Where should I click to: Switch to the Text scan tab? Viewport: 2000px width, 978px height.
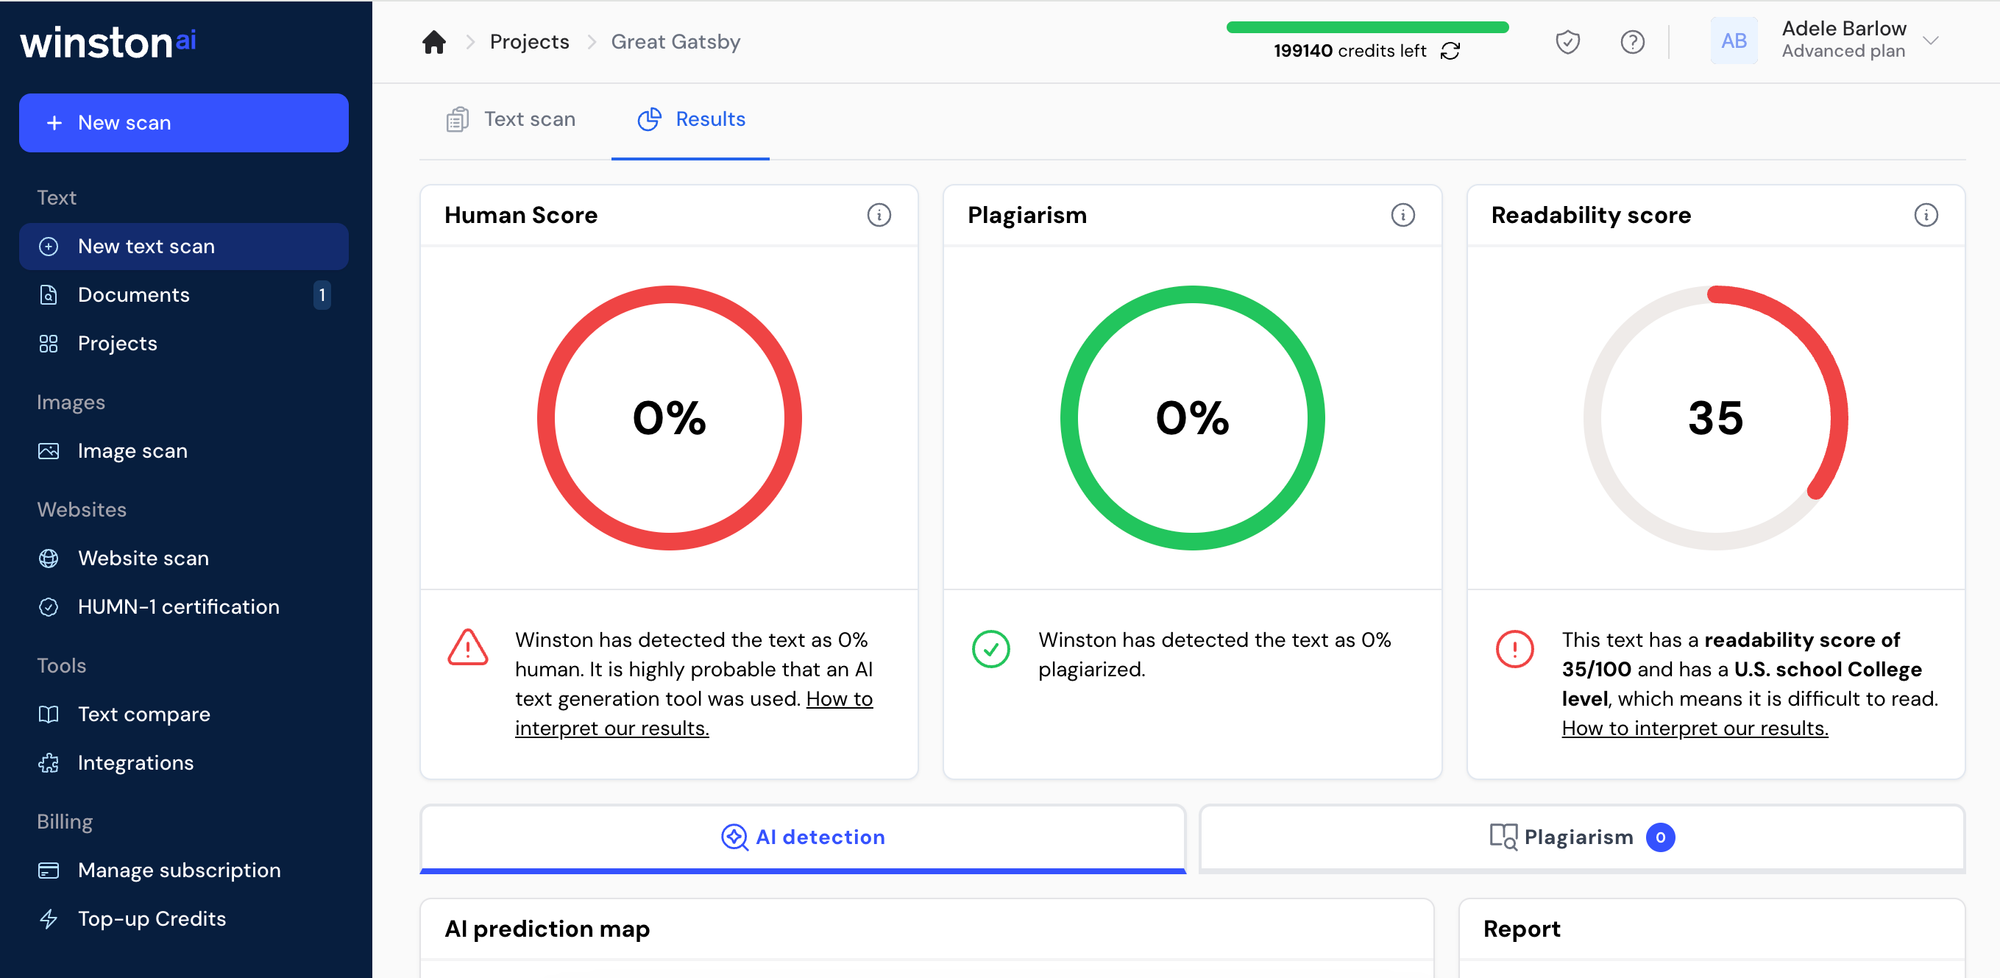[510, 119]
